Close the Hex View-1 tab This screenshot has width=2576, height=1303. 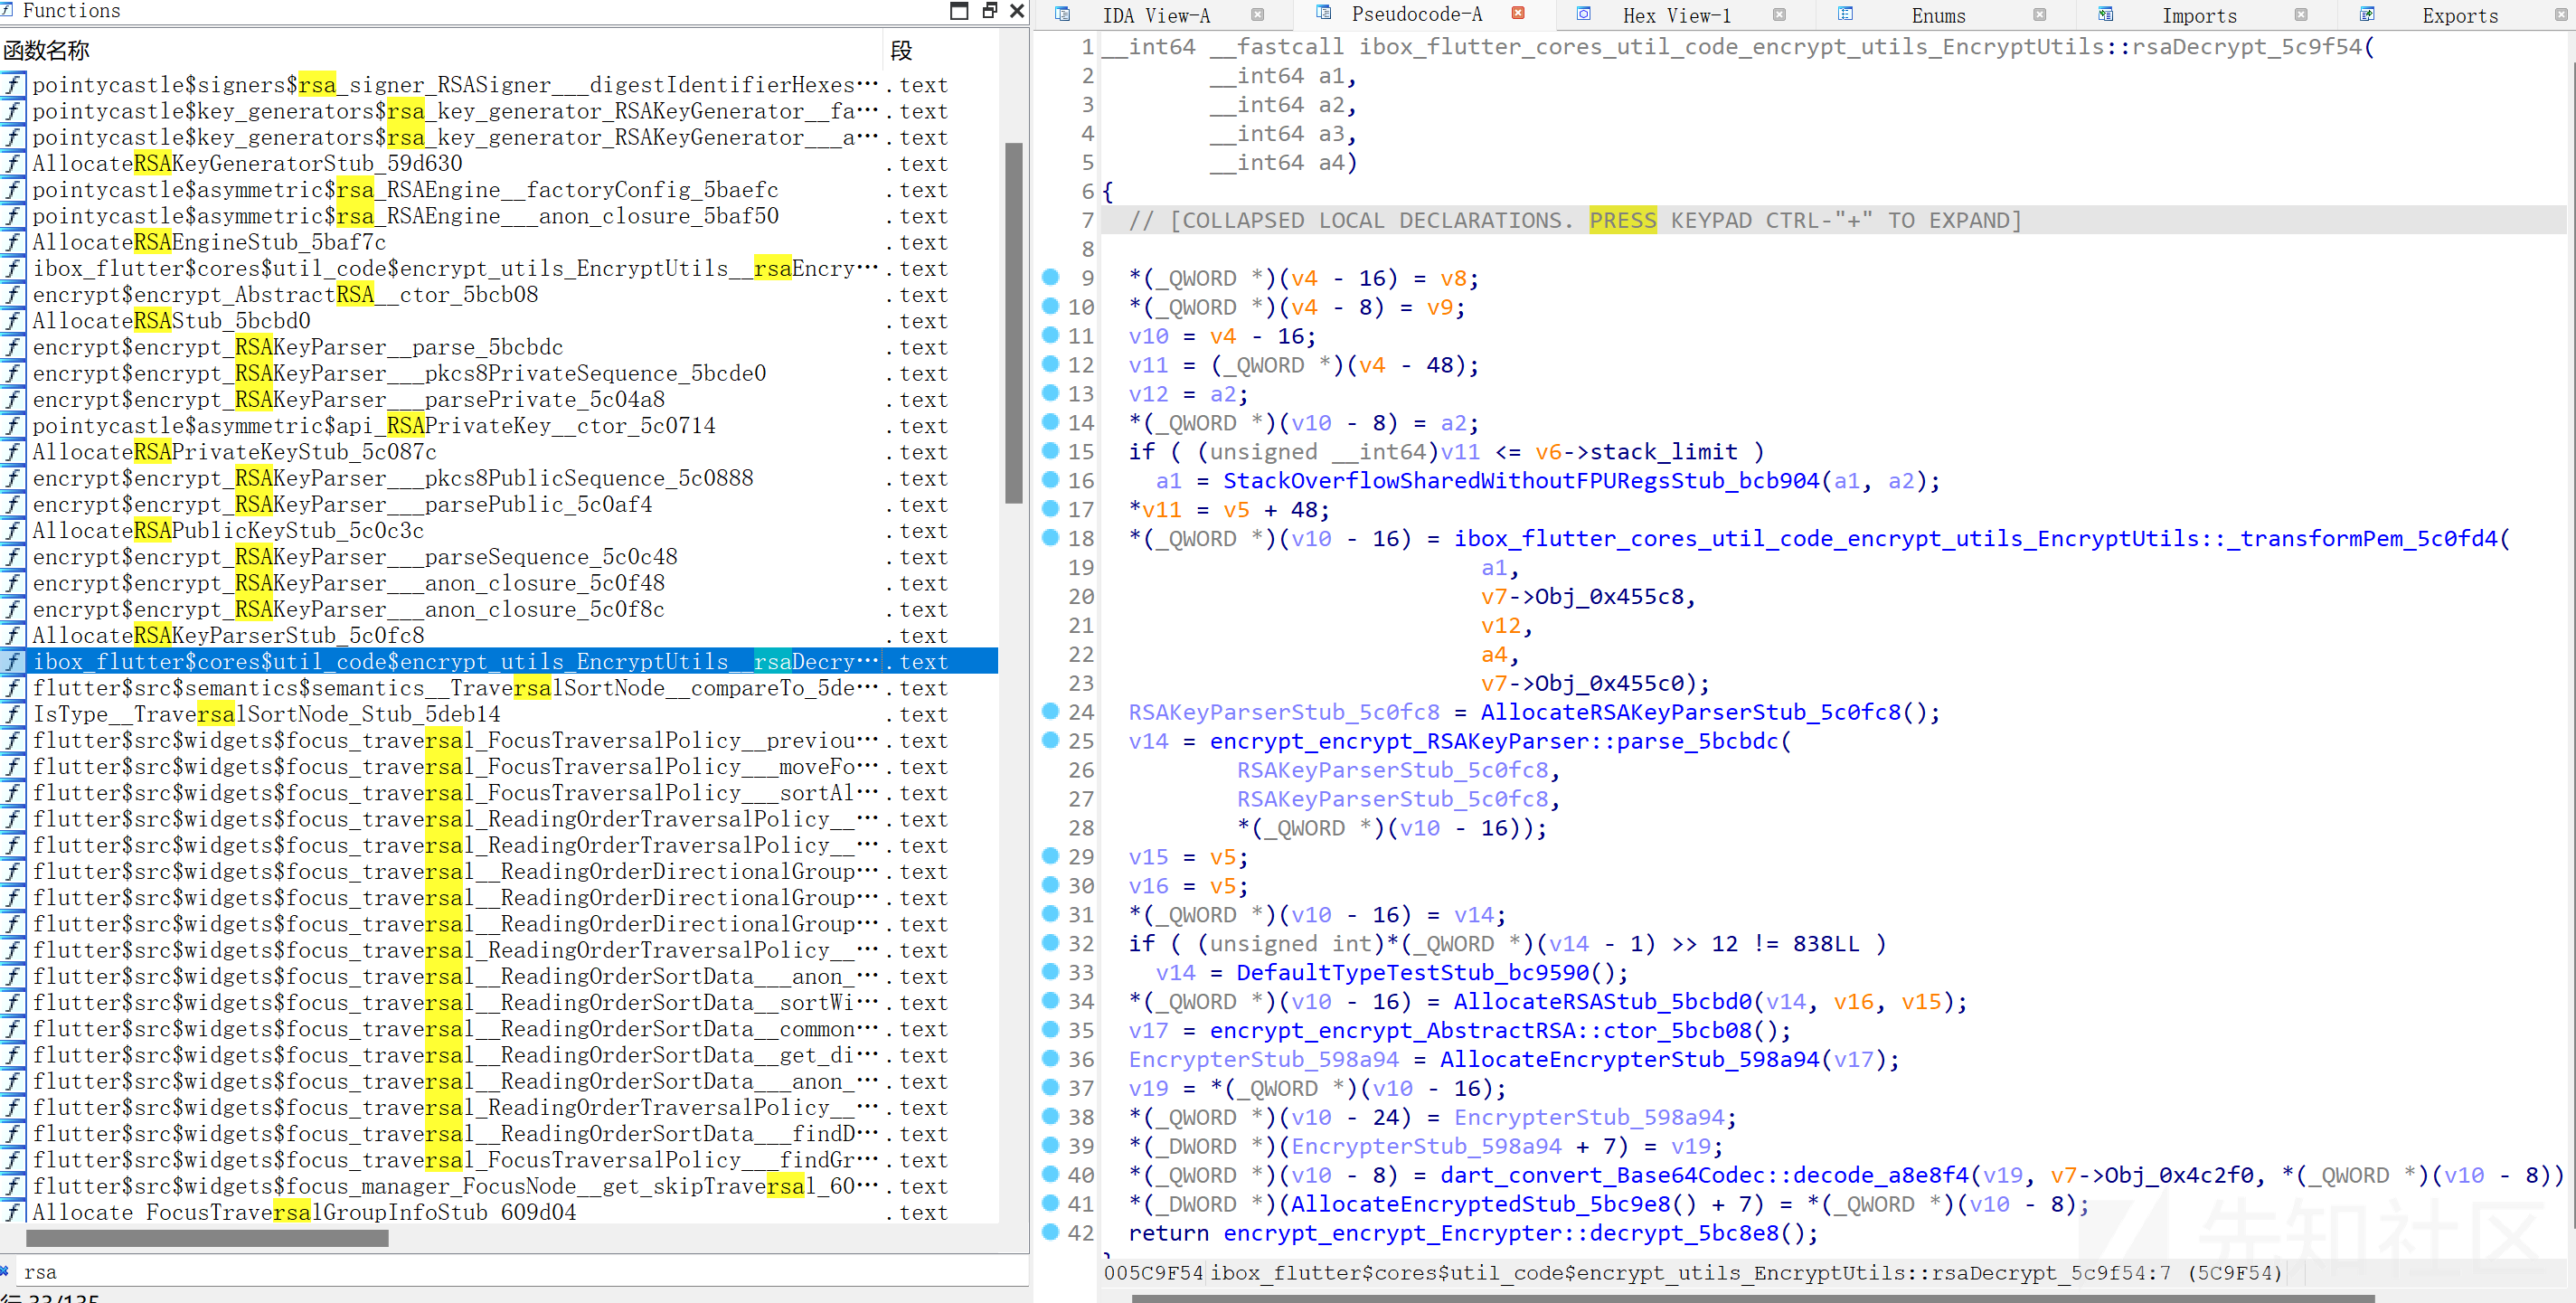[1779, 15]
